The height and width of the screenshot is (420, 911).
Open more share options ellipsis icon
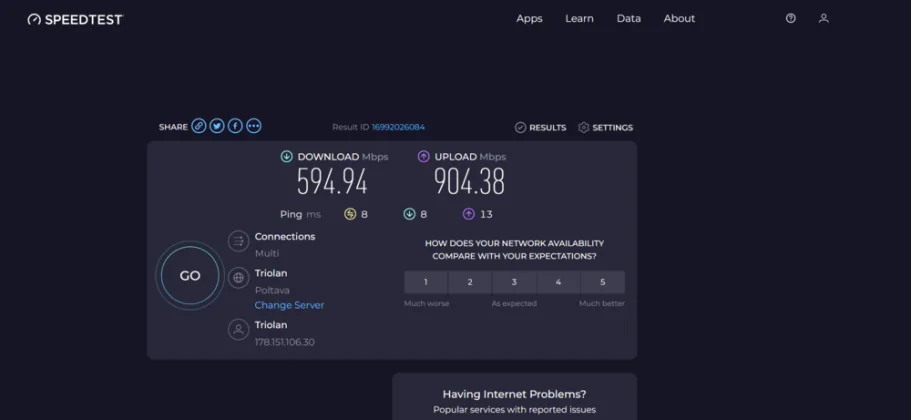(x=253, y=126)
